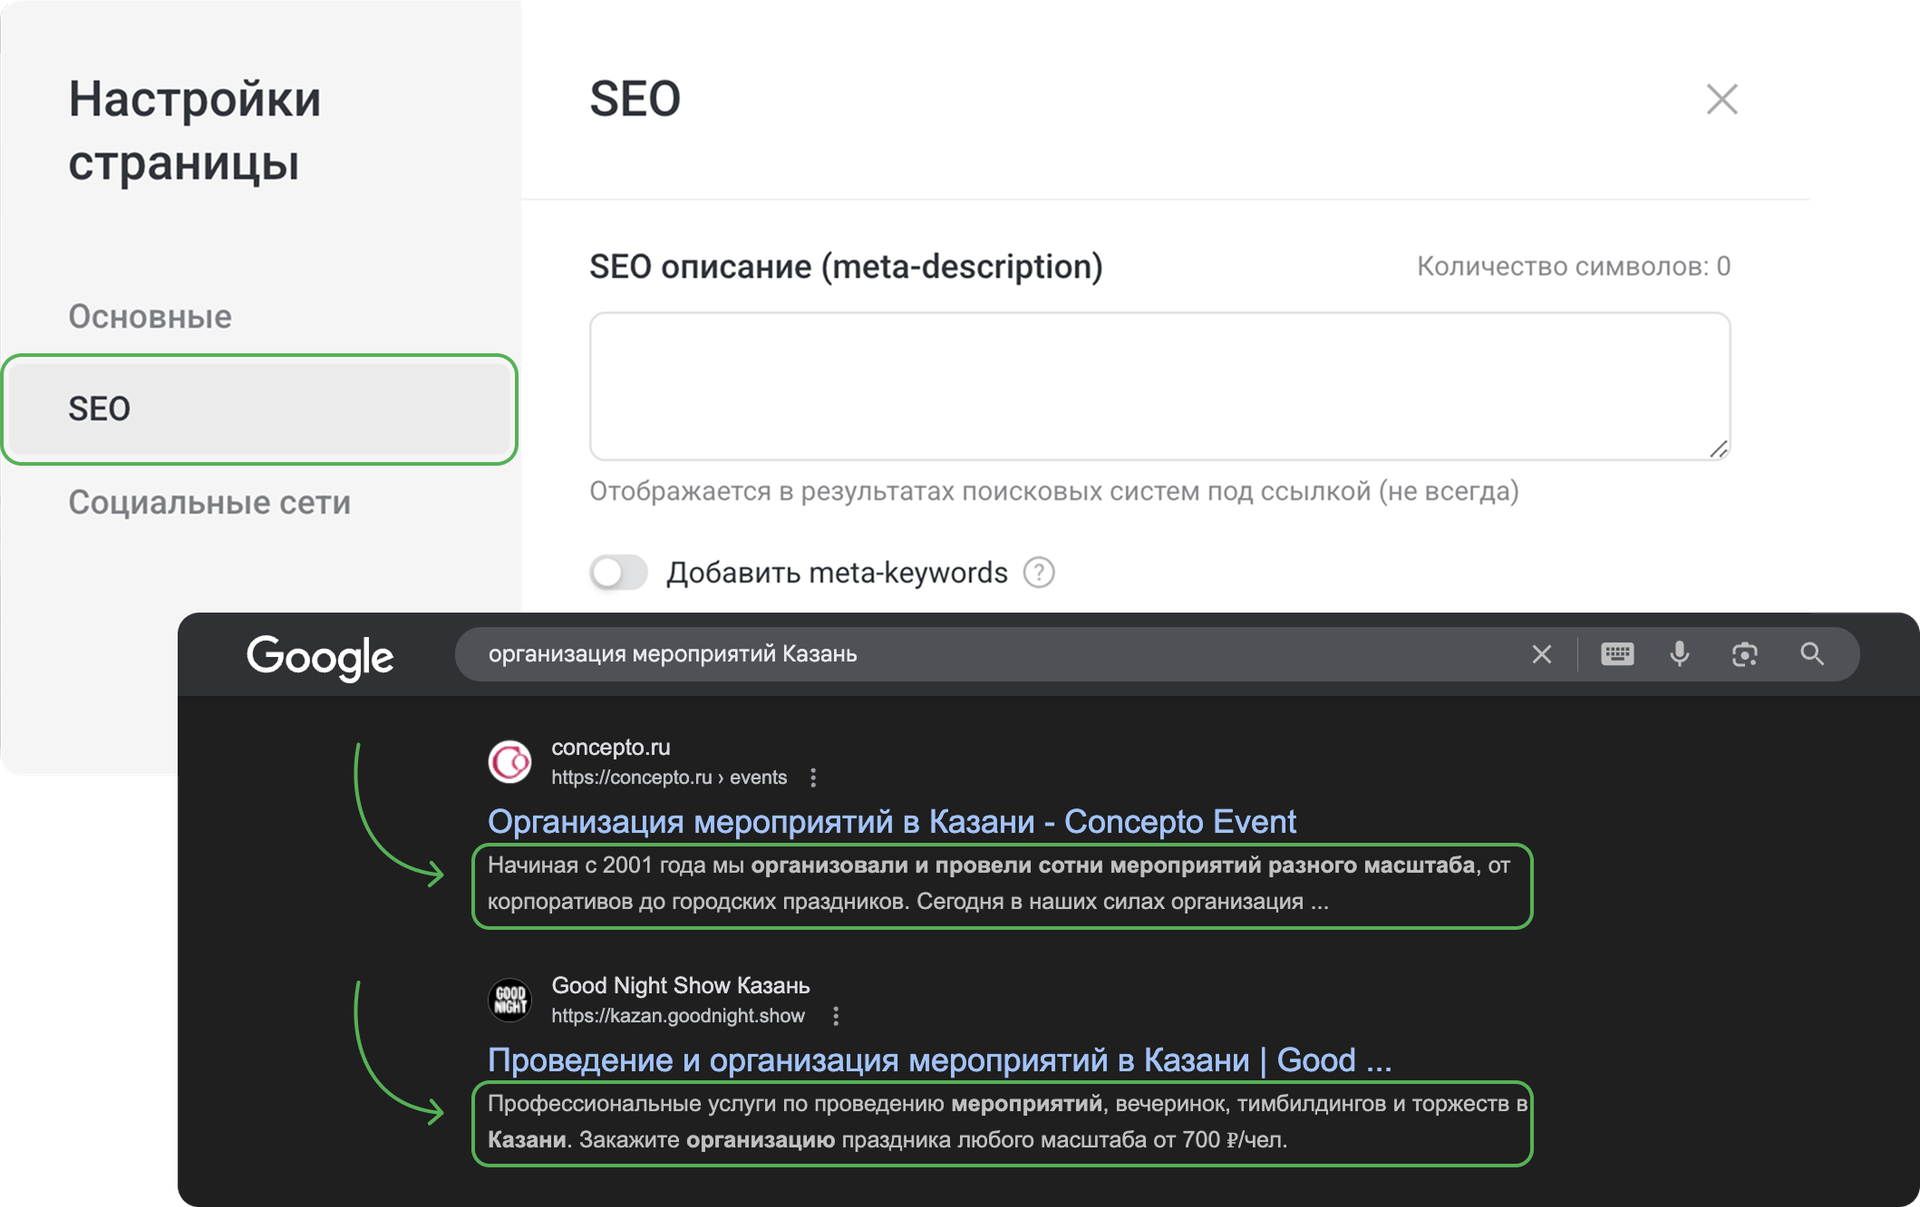Image resolution: width=1920 pixels, height=1207 pixels.
Task: Click the Good Night Show favicon
Action: coord(510,1000)
